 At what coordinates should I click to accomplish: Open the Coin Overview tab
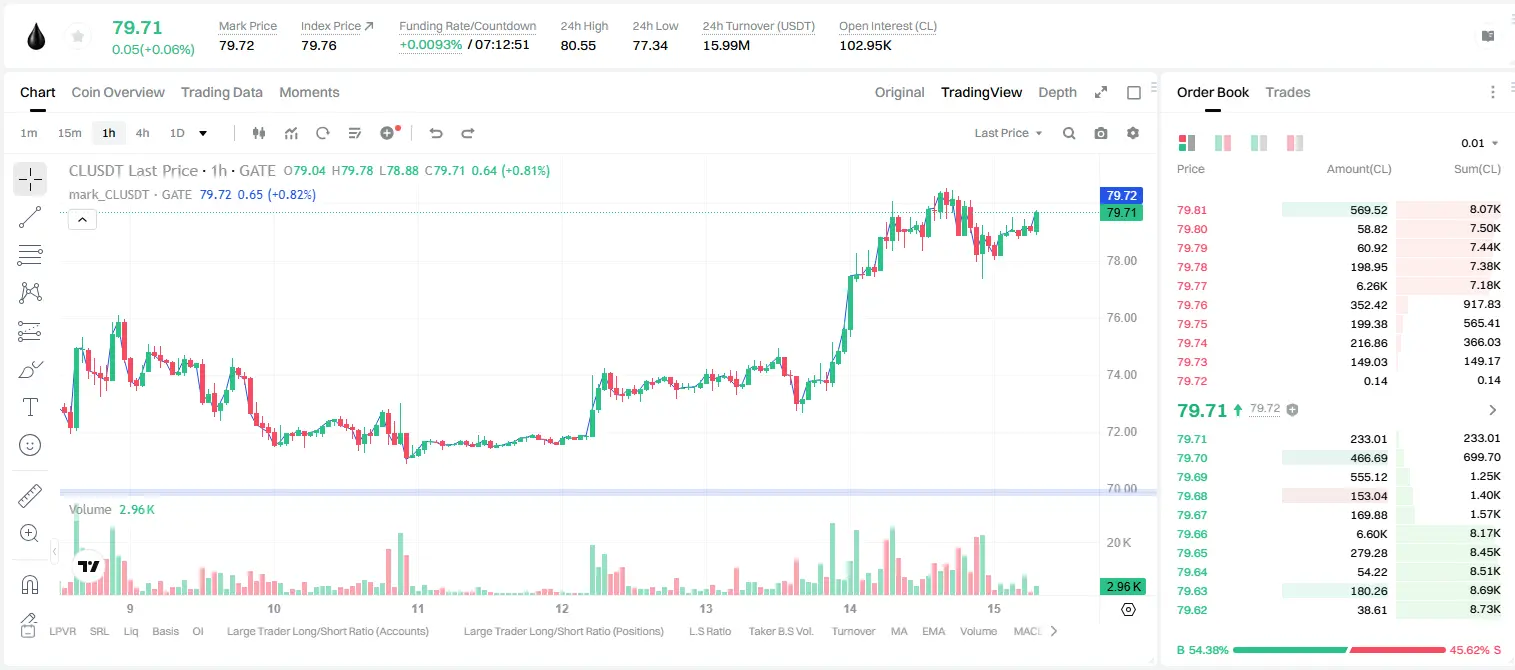118,92
